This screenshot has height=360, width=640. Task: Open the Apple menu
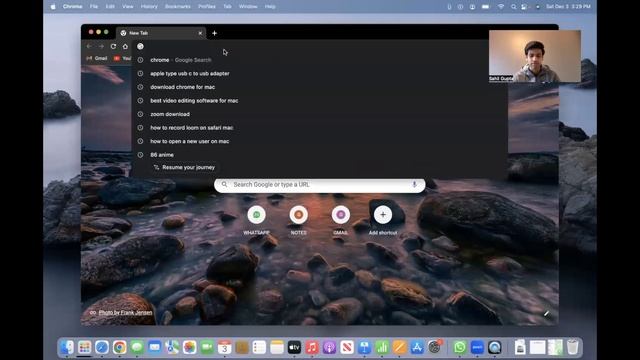53,7
